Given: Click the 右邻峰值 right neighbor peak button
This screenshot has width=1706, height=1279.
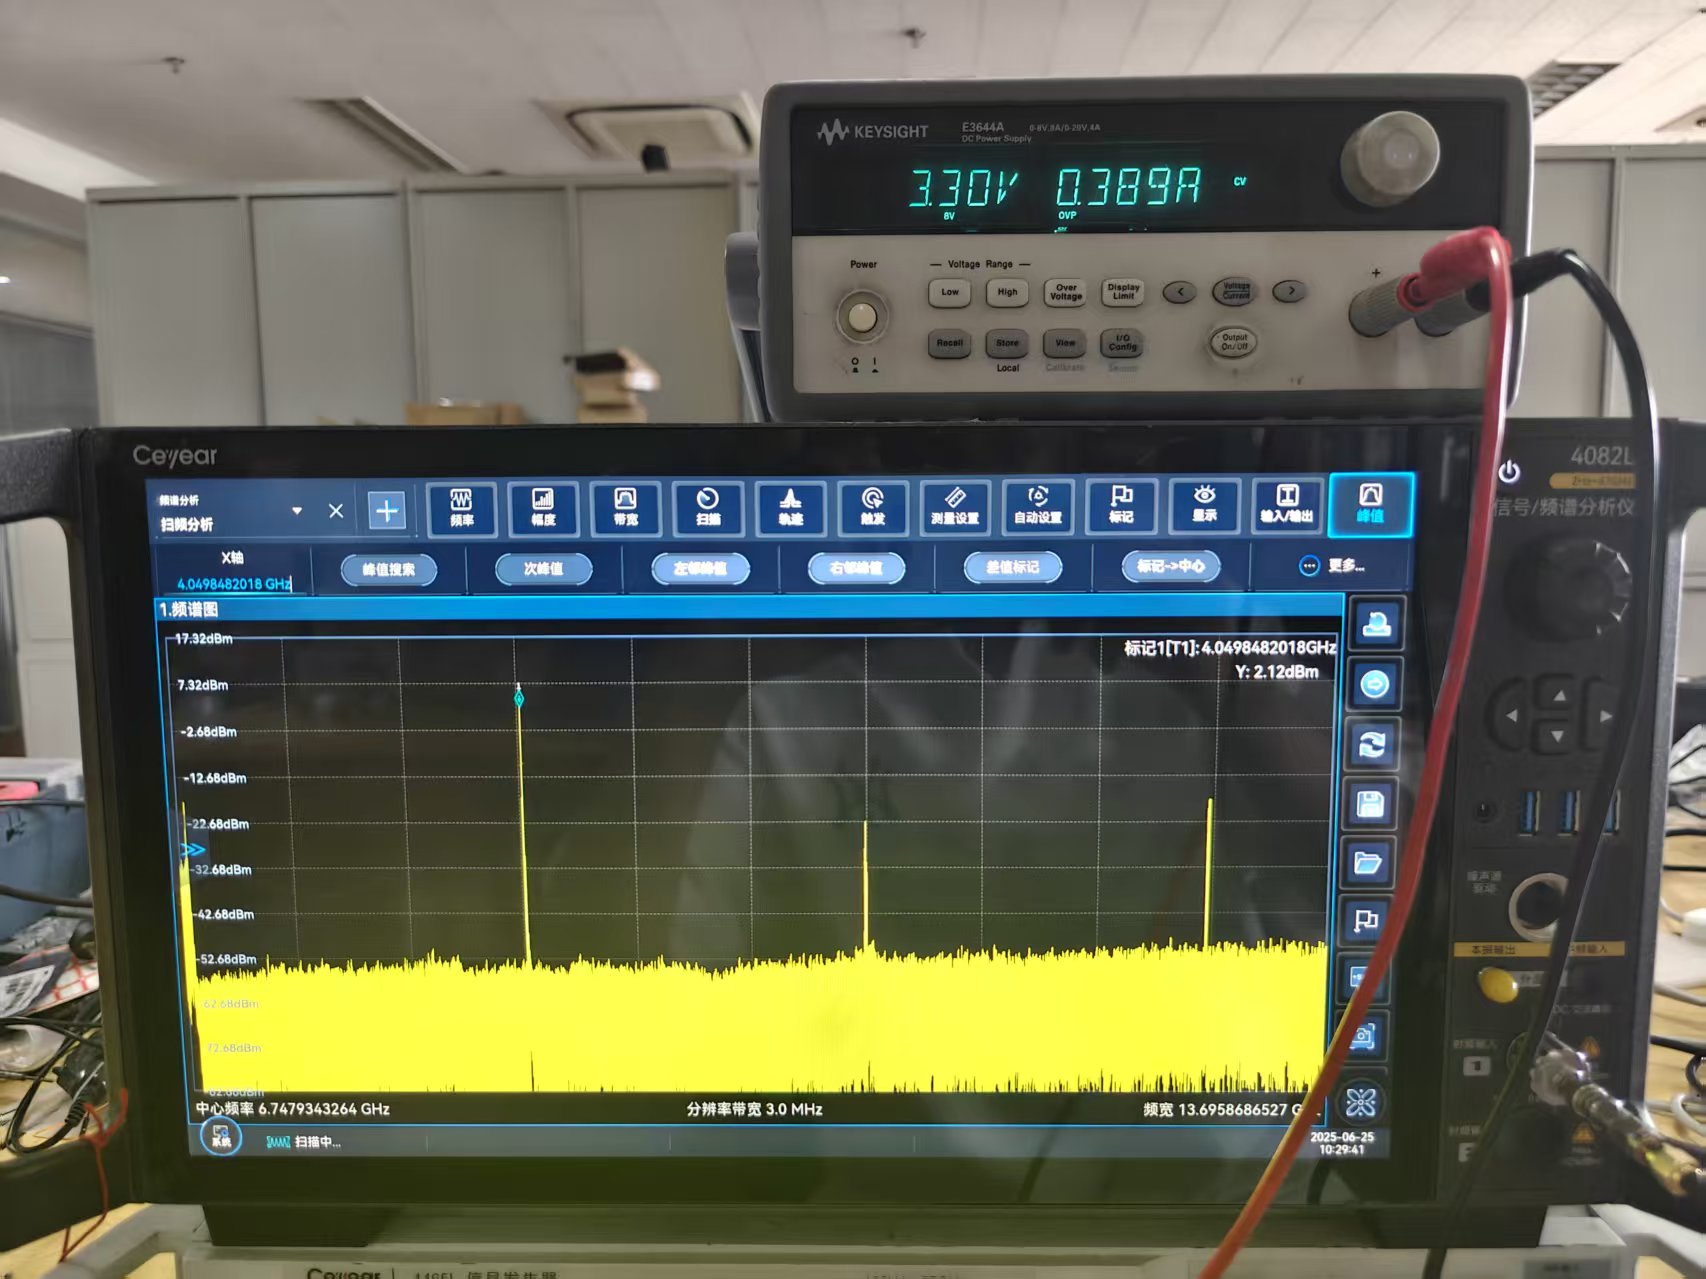Looking at the screenshot, I should pos(856,568).
